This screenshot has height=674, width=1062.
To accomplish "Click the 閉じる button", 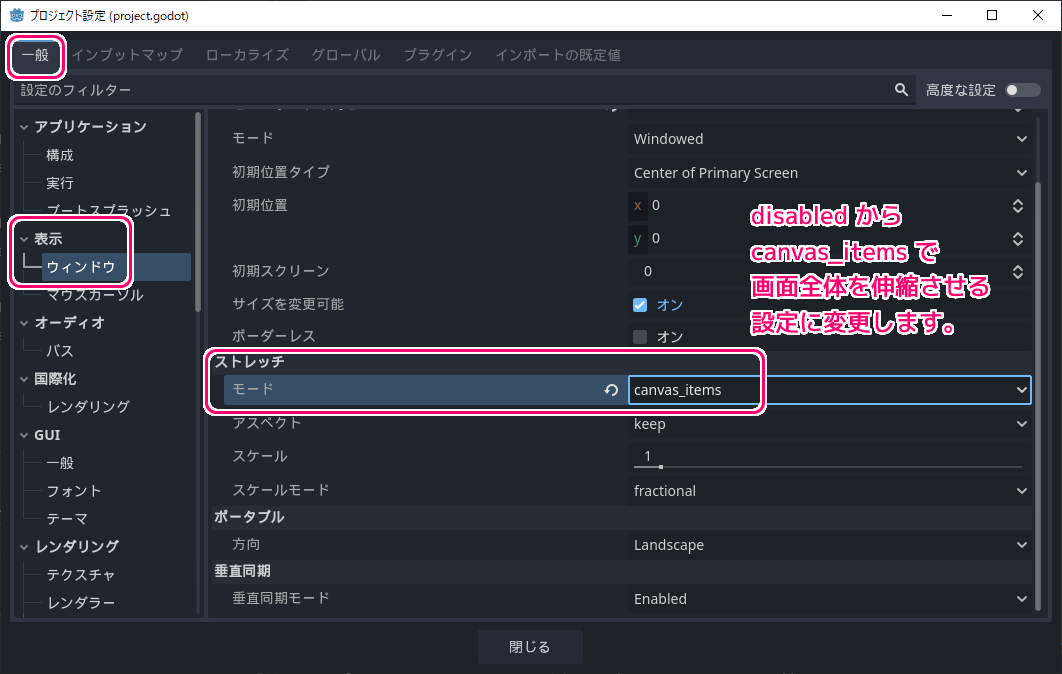I will [530, 647].
